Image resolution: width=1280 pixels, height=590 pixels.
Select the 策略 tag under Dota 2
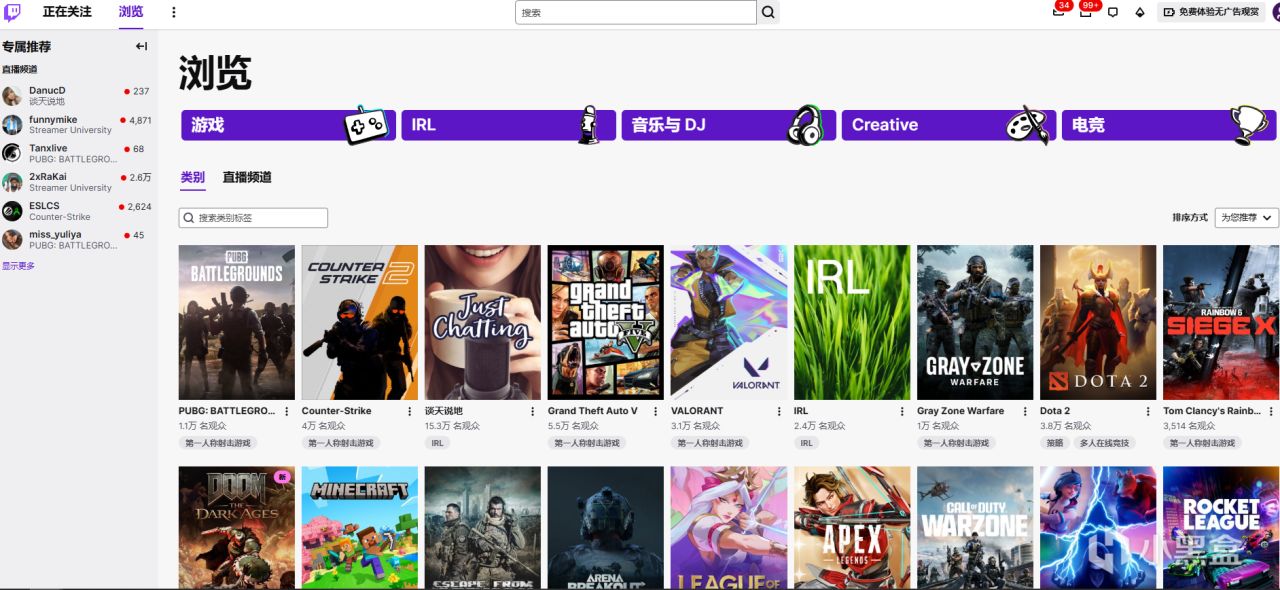pos(1054,443)
